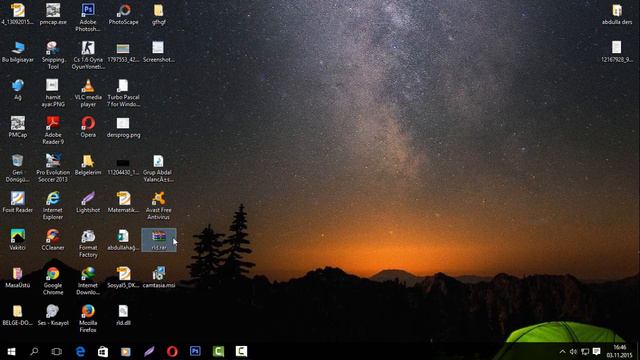Image resolution: width=640 pixels, height=360 pixels.
Task: Select the abdullahag file icon
Action: point(123,240)
